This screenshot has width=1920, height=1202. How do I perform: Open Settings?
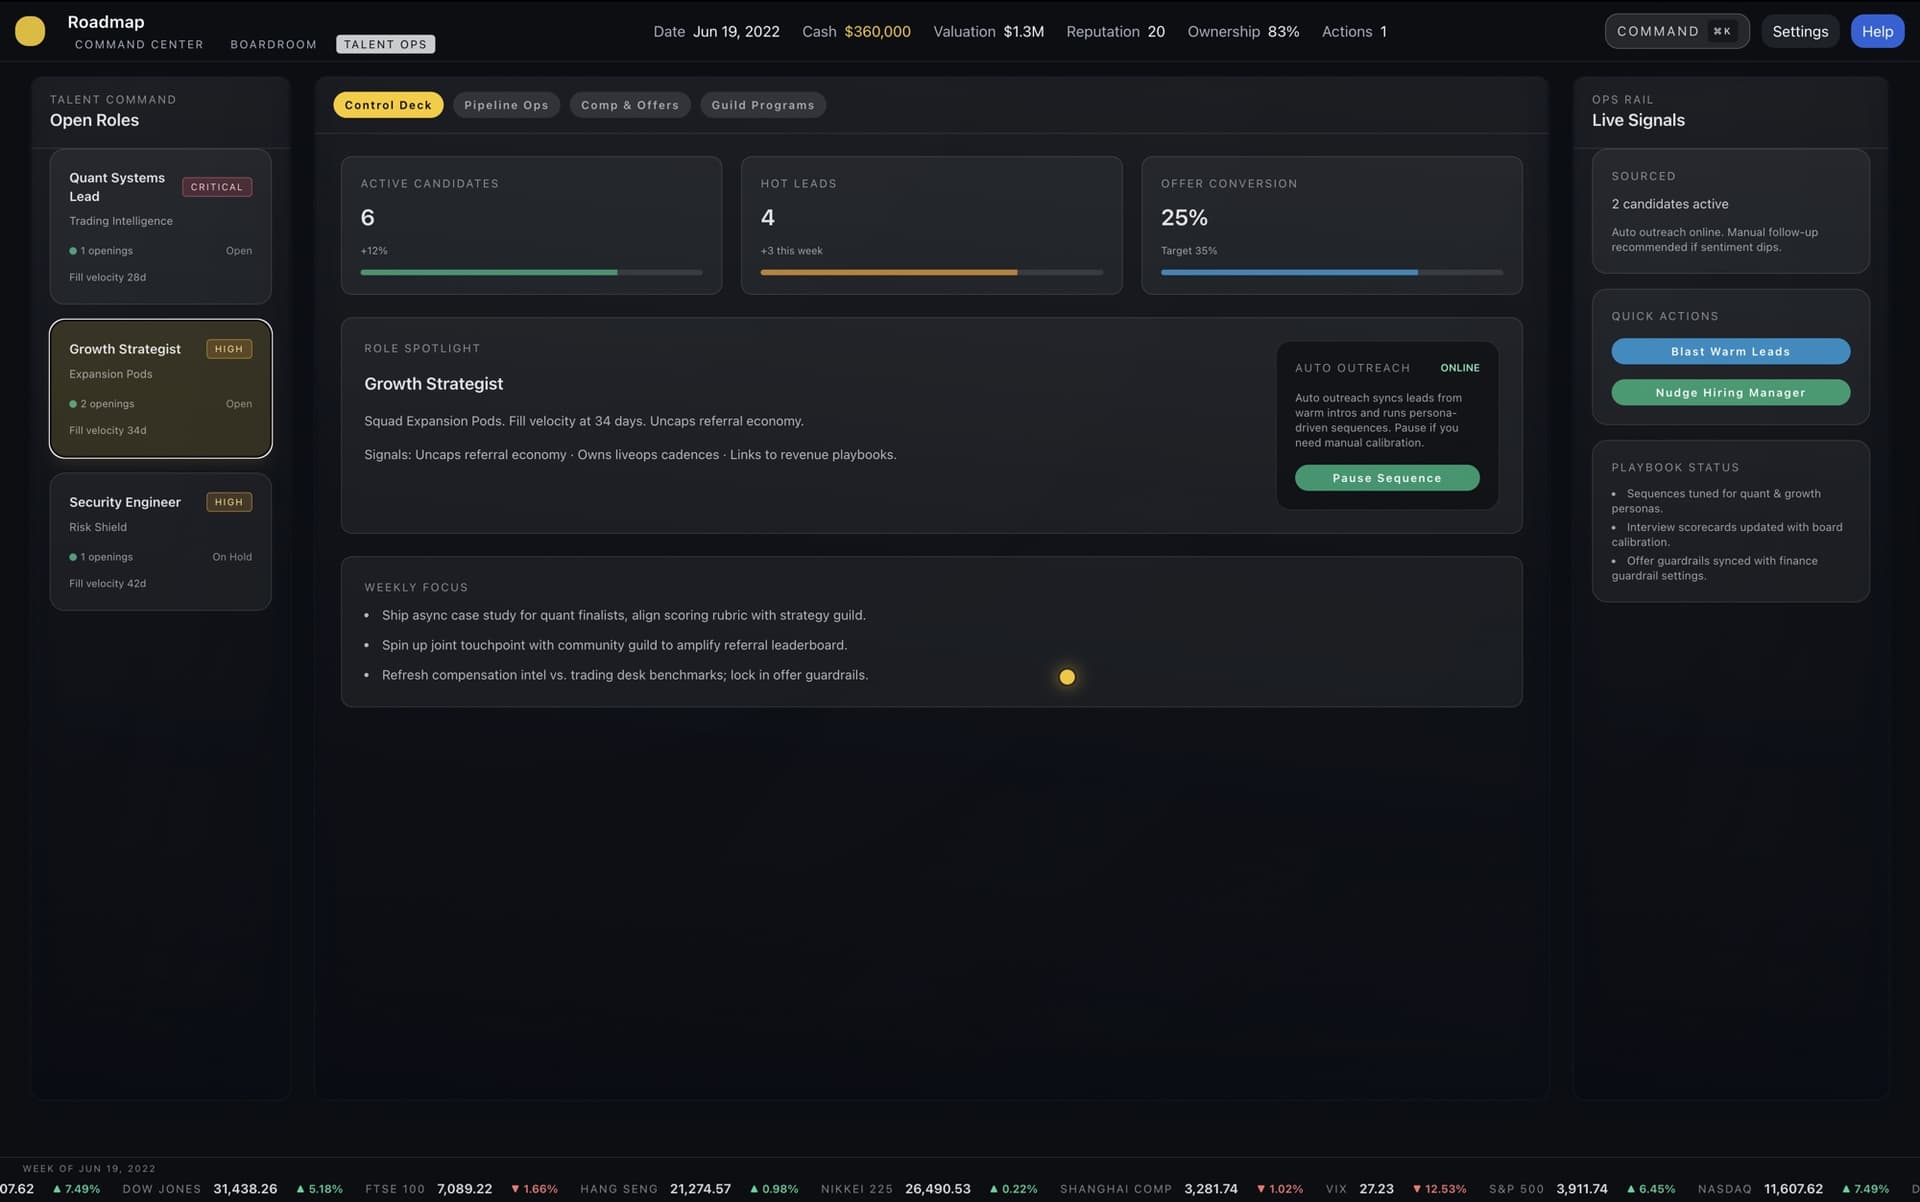[x=1800, y=31]
